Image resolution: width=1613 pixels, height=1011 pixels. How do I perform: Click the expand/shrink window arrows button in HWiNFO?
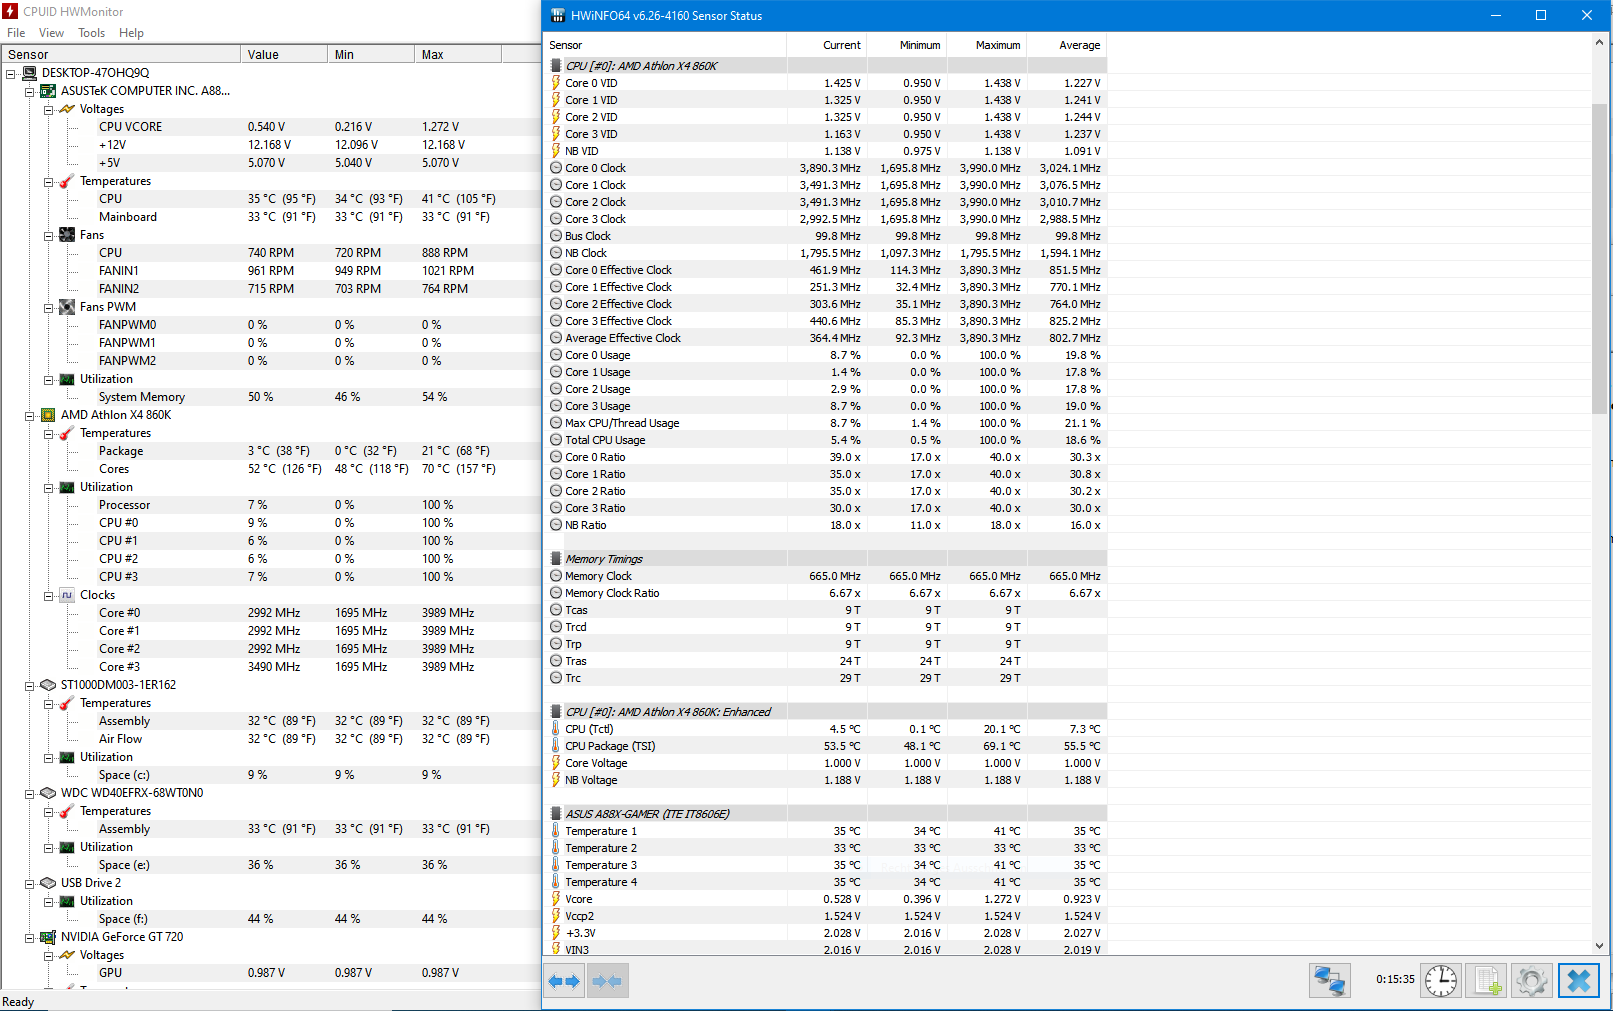point(564,981)
